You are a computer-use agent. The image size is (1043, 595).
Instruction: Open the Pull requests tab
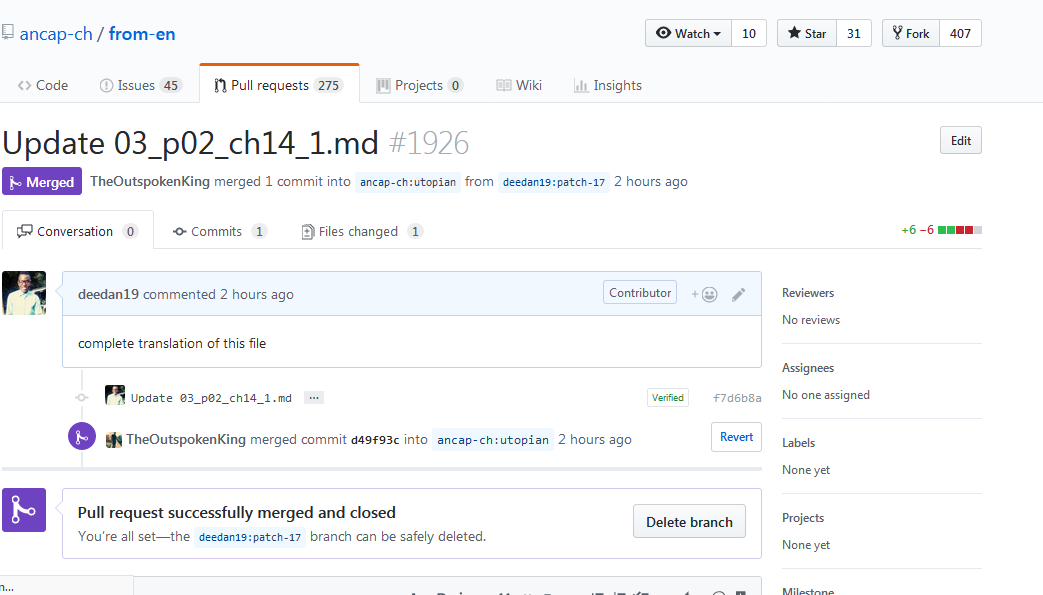click(x=279, y=85)
